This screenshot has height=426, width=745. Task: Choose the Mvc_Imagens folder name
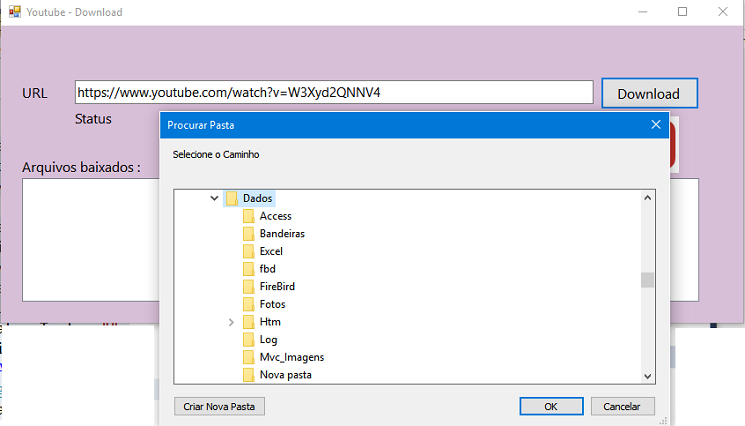(292, 357)
